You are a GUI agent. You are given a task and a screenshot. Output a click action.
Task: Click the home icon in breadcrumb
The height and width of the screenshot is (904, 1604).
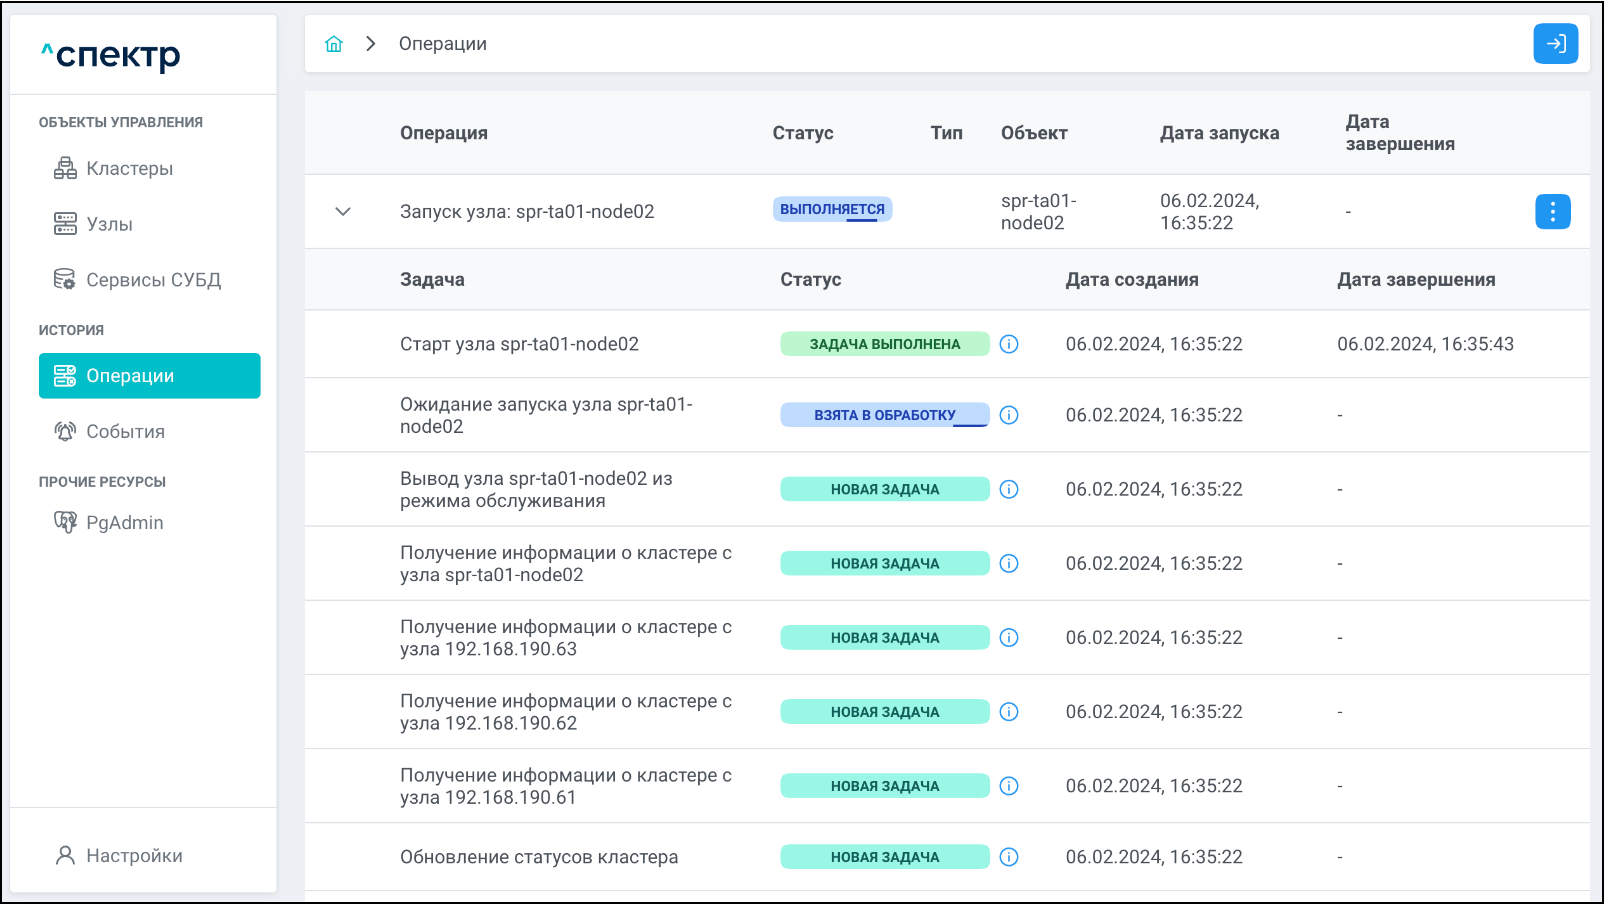tap(334, 44)
